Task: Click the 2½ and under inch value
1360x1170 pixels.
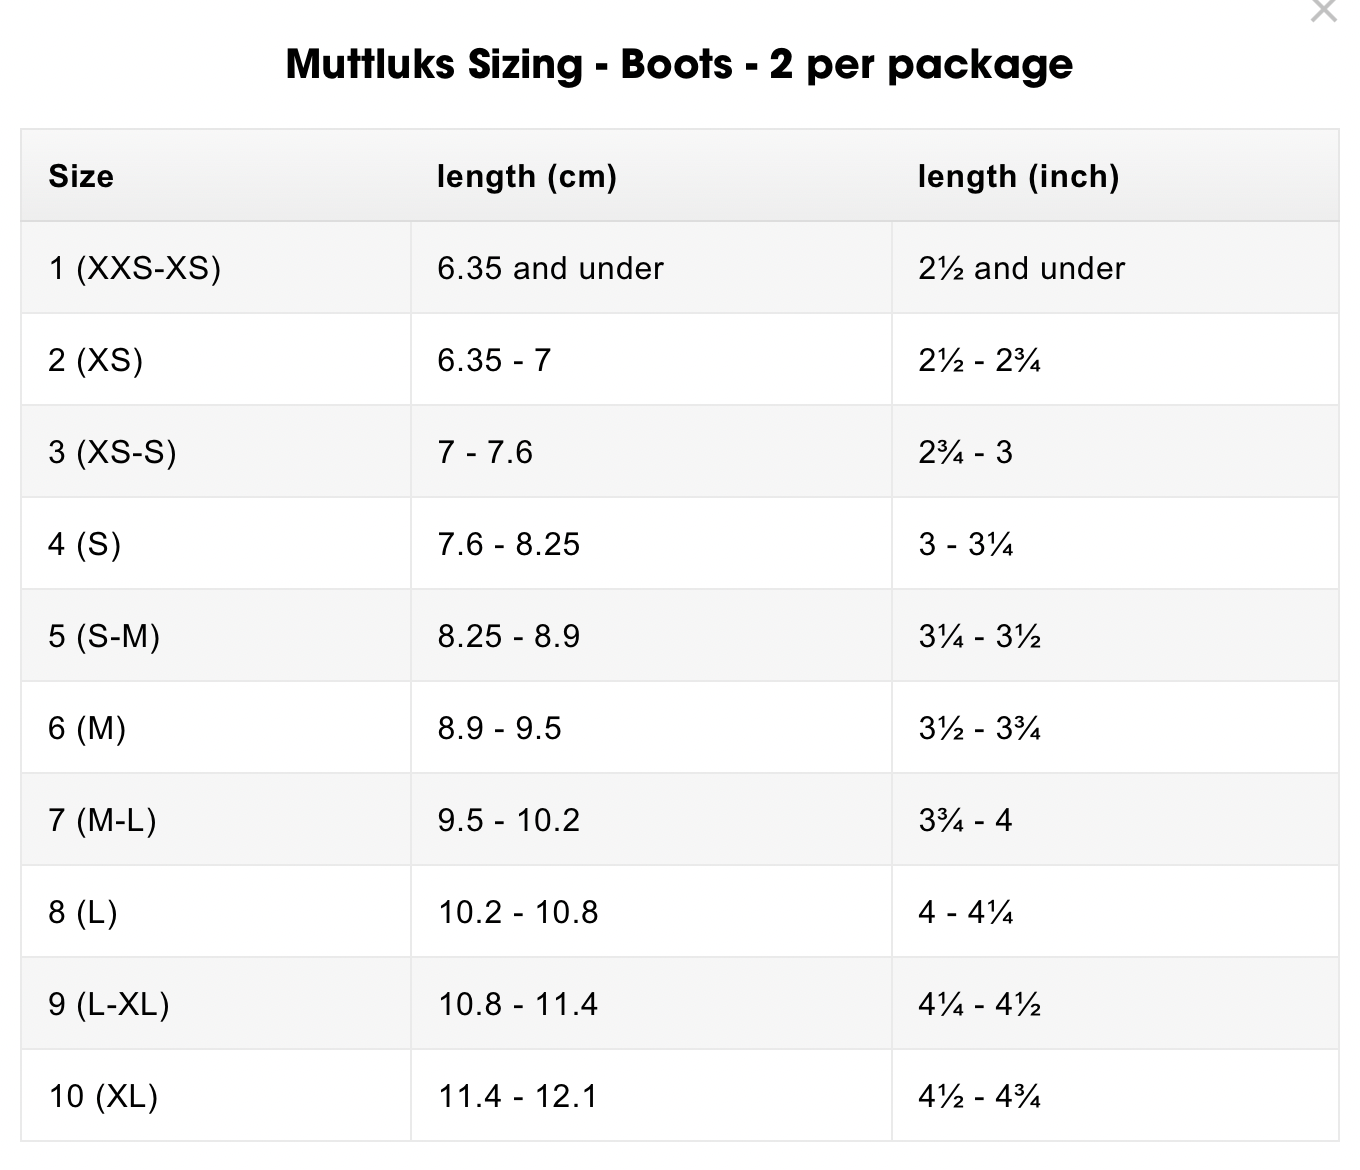Action: coord(1021,268)
